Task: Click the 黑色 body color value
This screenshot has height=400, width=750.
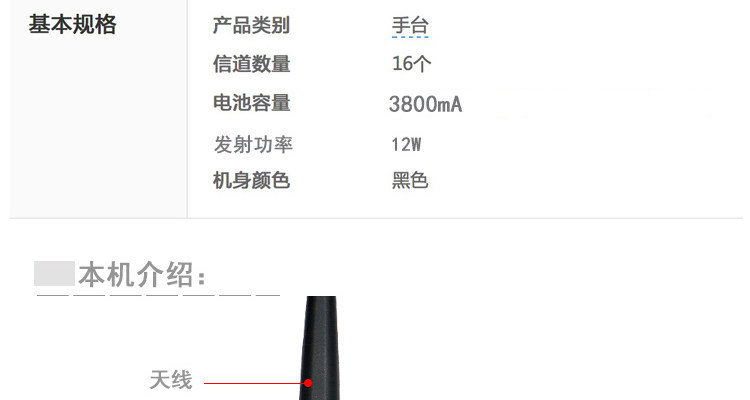Action: click(x=410, y=181)
